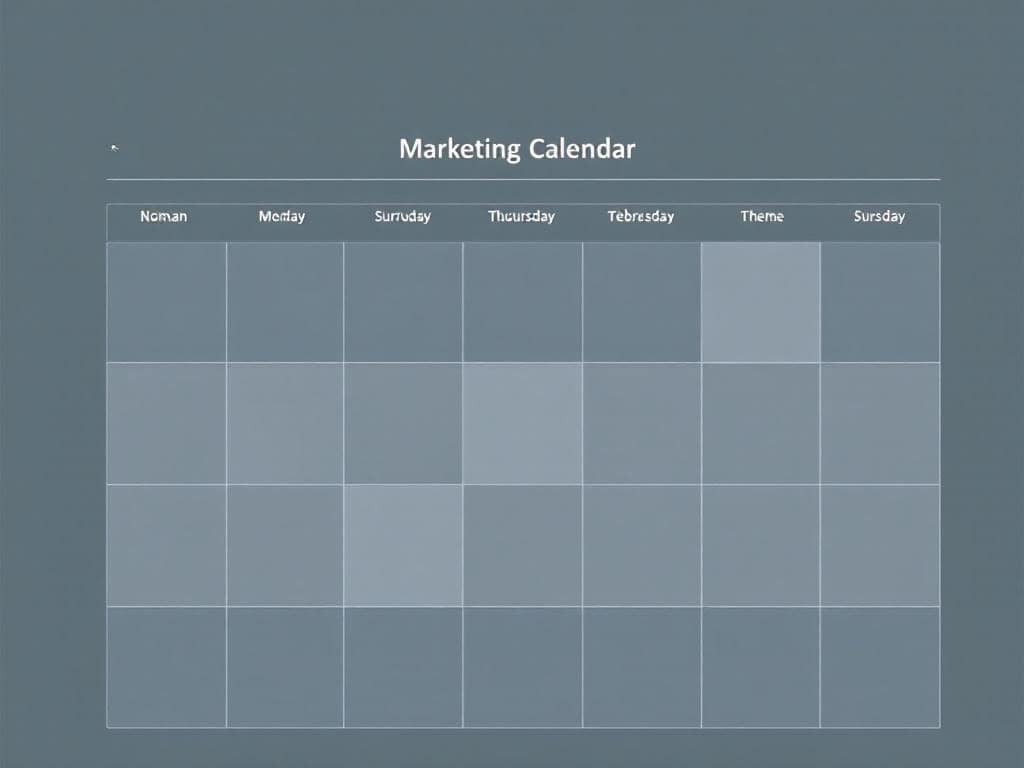Choose the Theme column header
This screenshot has height=768, width=1024.
[x=761, y=216]
